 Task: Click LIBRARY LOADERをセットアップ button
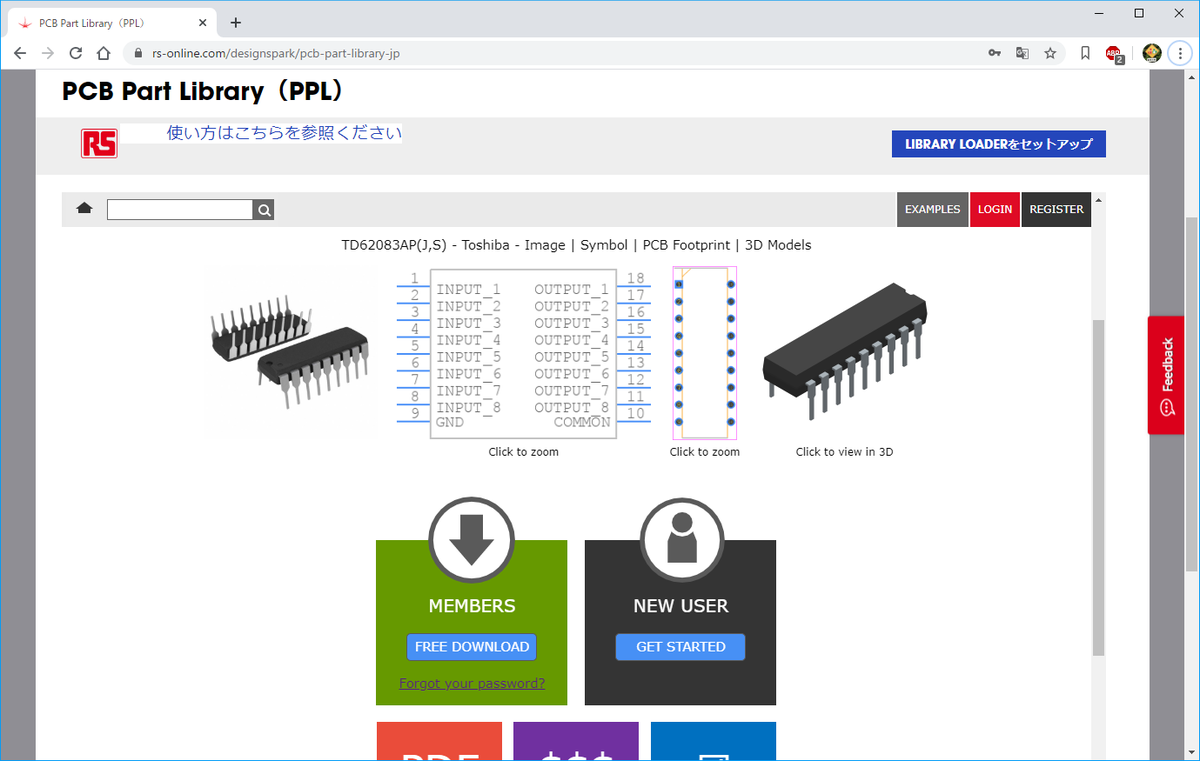[999, 144]
